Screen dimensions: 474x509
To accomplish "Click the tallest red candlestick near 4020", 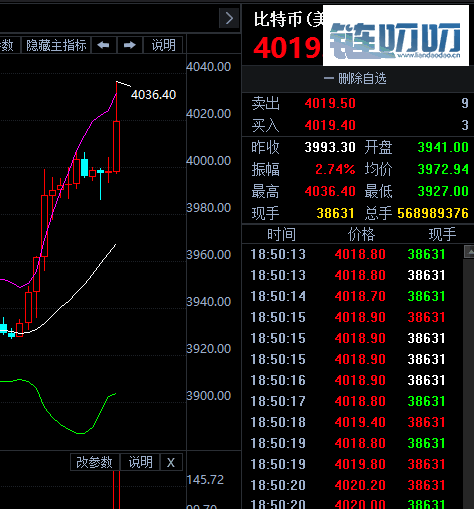I will (116, 147).
